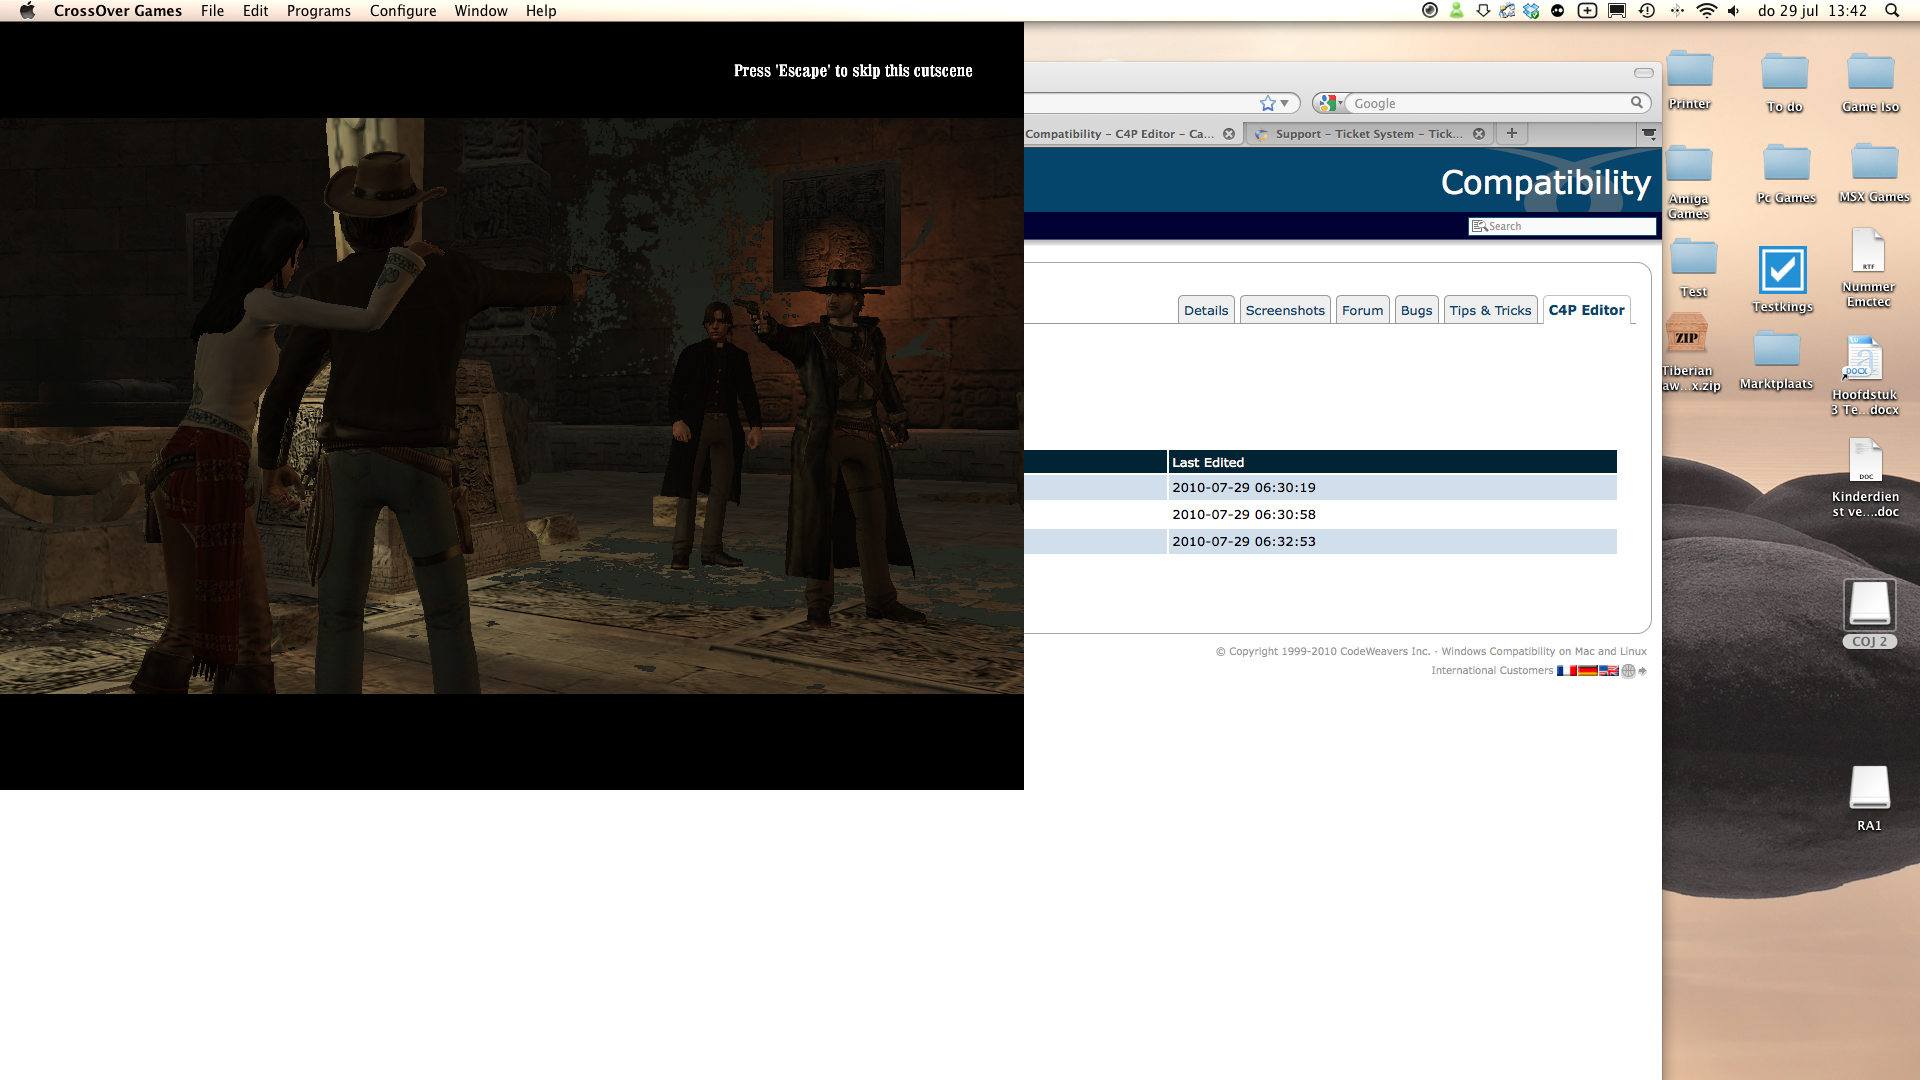Select the Google icon in the search box
This screenshot has height=1080, width=1920.
tap(1327, 102)
